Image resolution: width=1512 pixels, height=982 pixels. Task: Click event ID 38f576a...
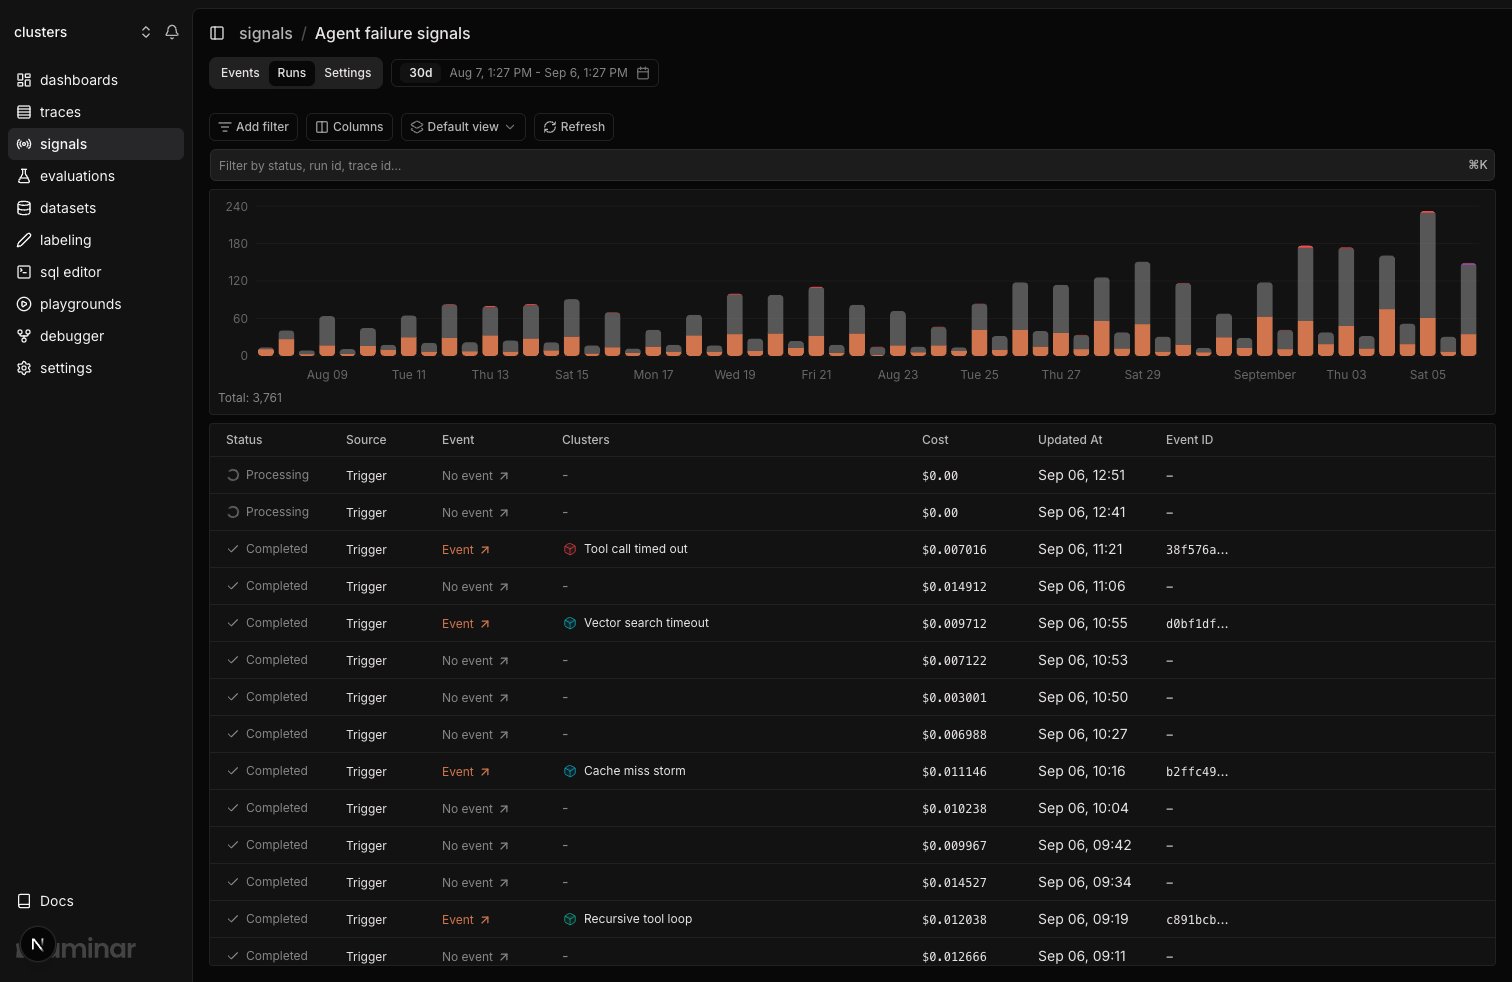coord(1197,550)
